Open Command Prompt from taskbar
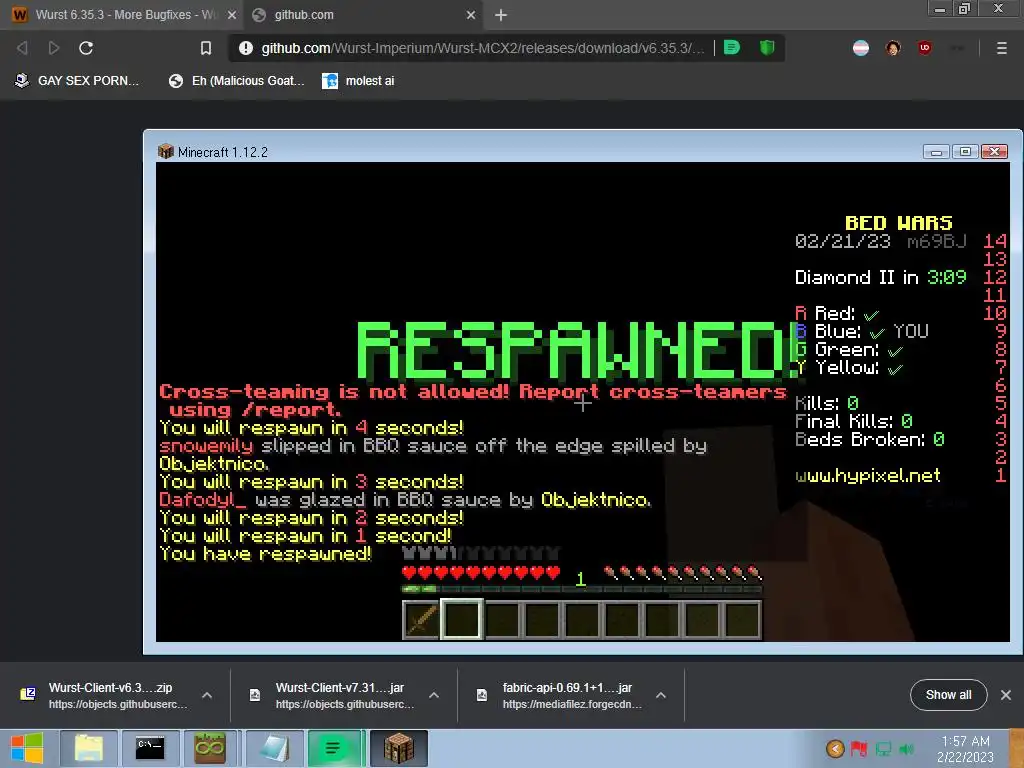Screen dimensions: 1024x768 click(150, 748)
